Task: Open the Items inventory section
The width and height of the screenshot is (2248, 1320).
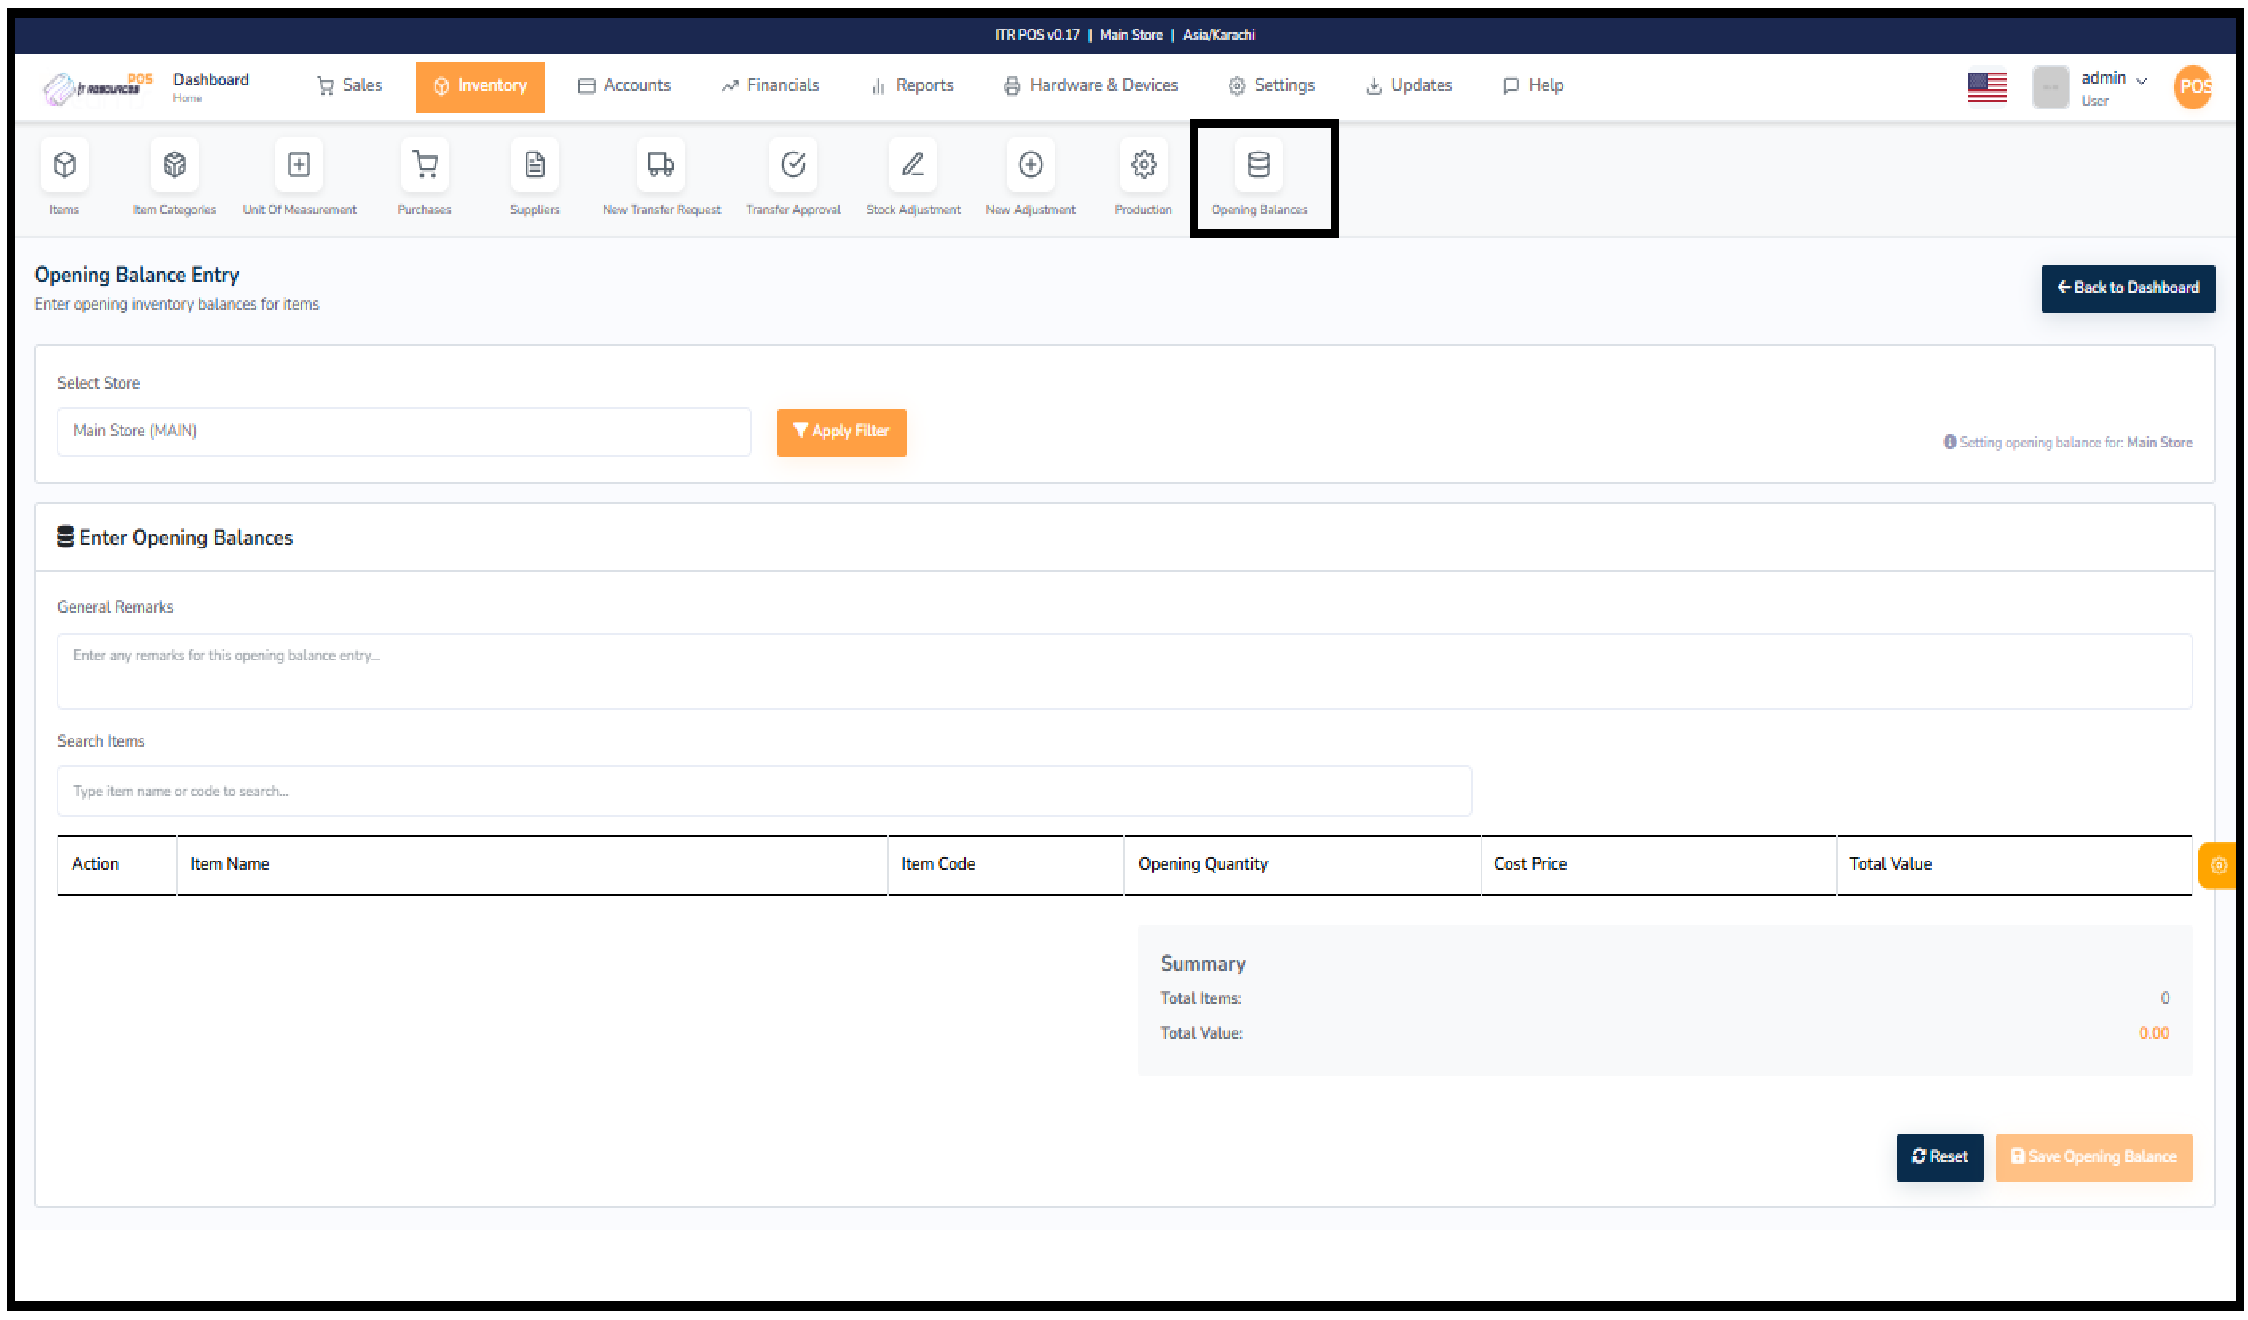Action: point(64,178)
